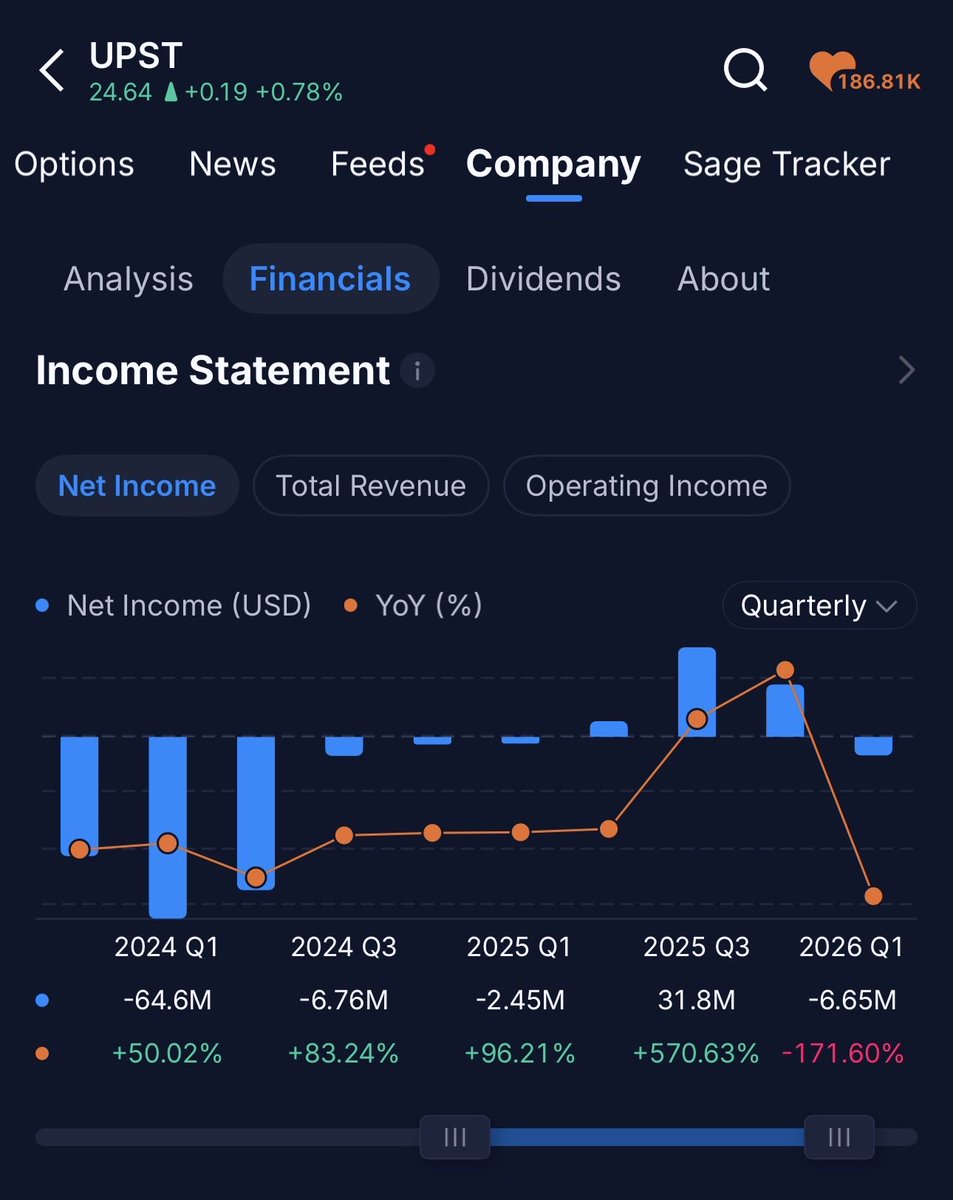Screen dimensions: 953x1200
Task: Click the +50.02% YoY value
Action: [x=167, y=1053]
